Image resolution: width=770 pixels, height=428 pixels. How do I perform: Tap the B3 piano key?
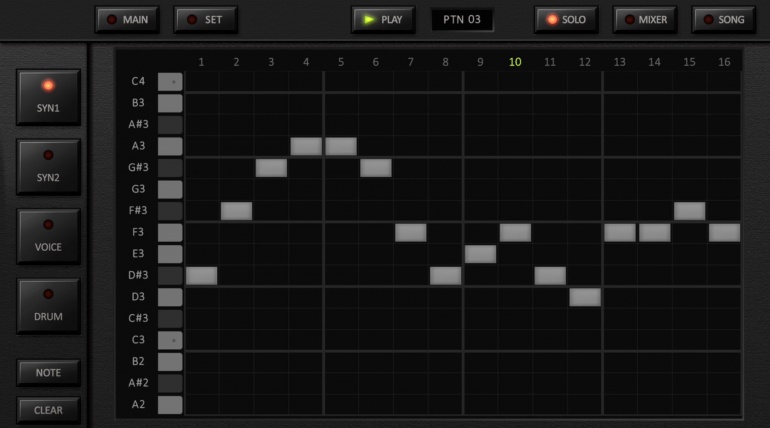[170, 103]
